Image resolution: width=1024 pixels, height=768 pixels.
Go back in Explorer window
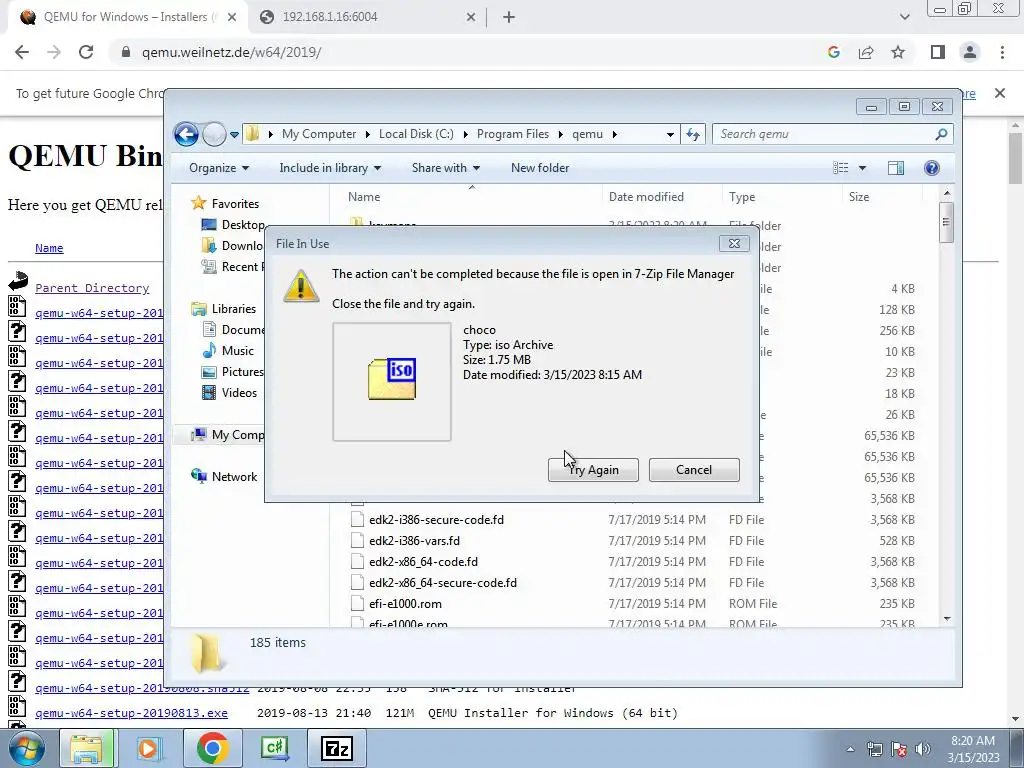click(x=186, y=135)
